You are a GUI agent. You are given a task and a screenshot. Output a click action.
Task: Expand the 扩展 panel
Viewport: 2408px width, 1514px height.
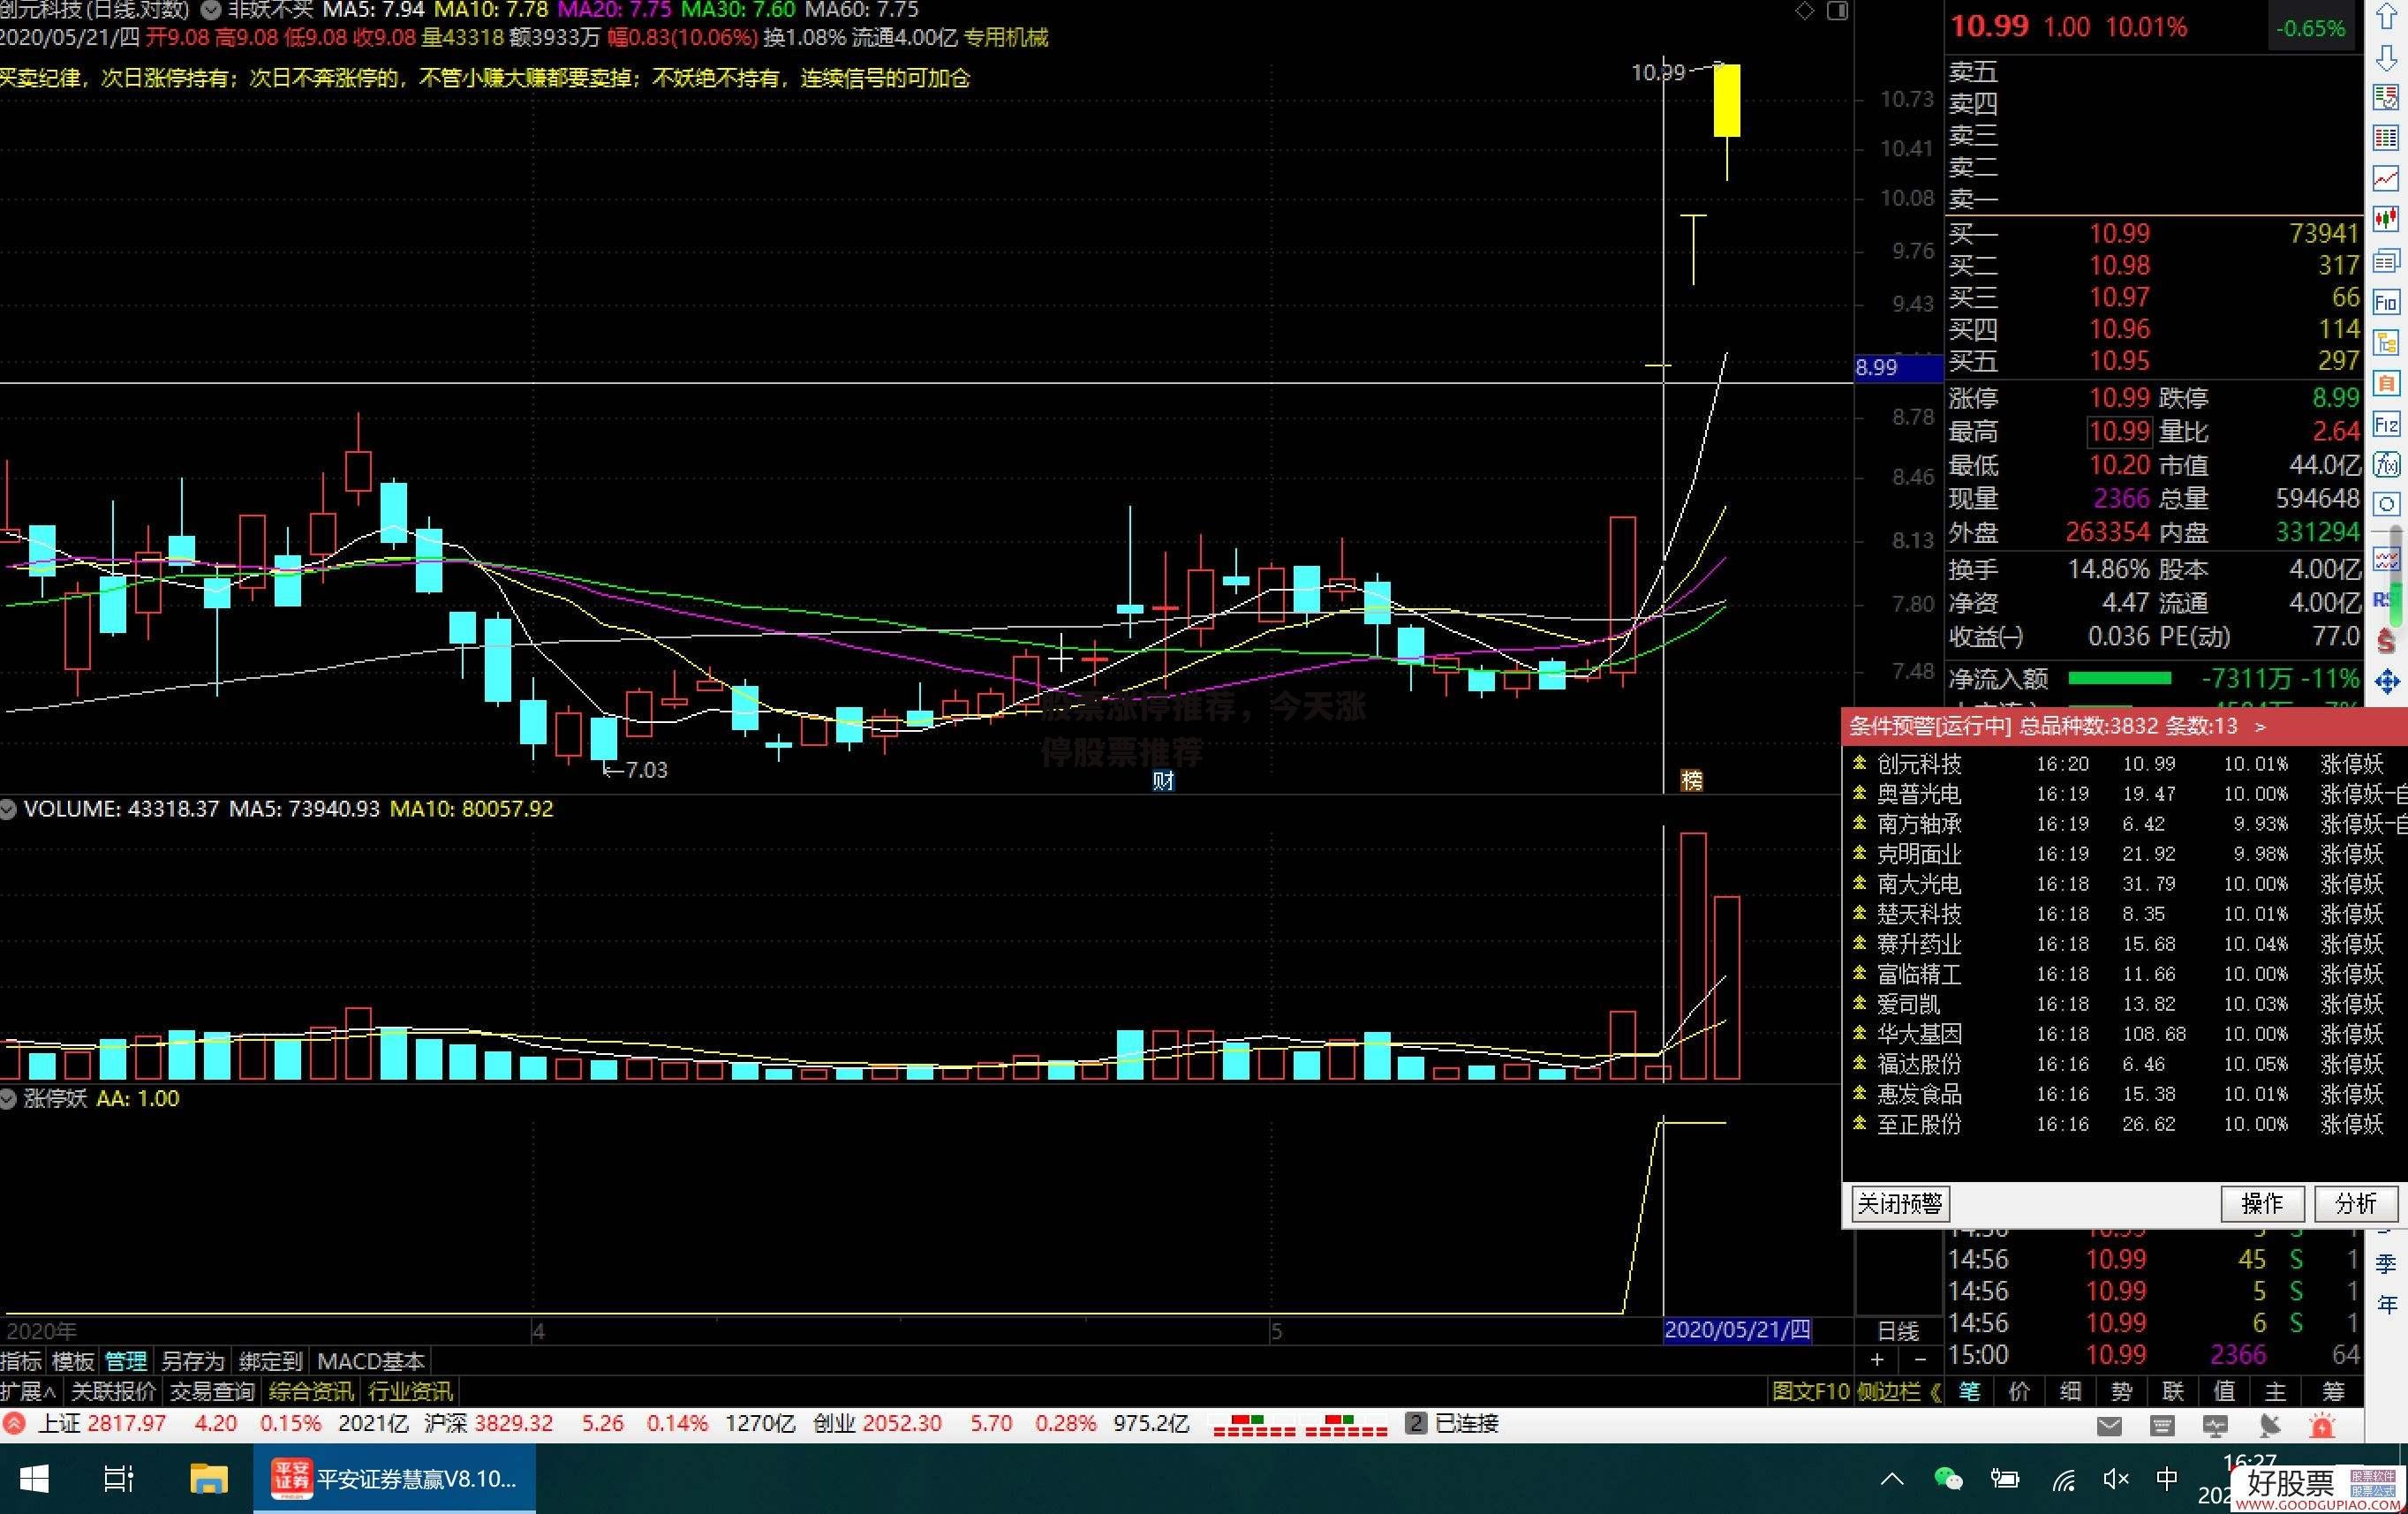pos(28,1391)
